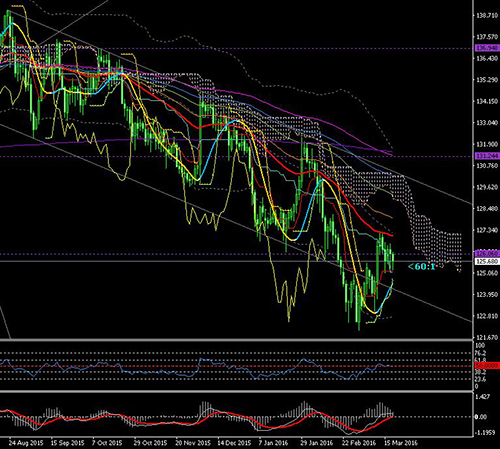
Task: Click the purple 126.060 price level tag
Action: tap(487, 253)
